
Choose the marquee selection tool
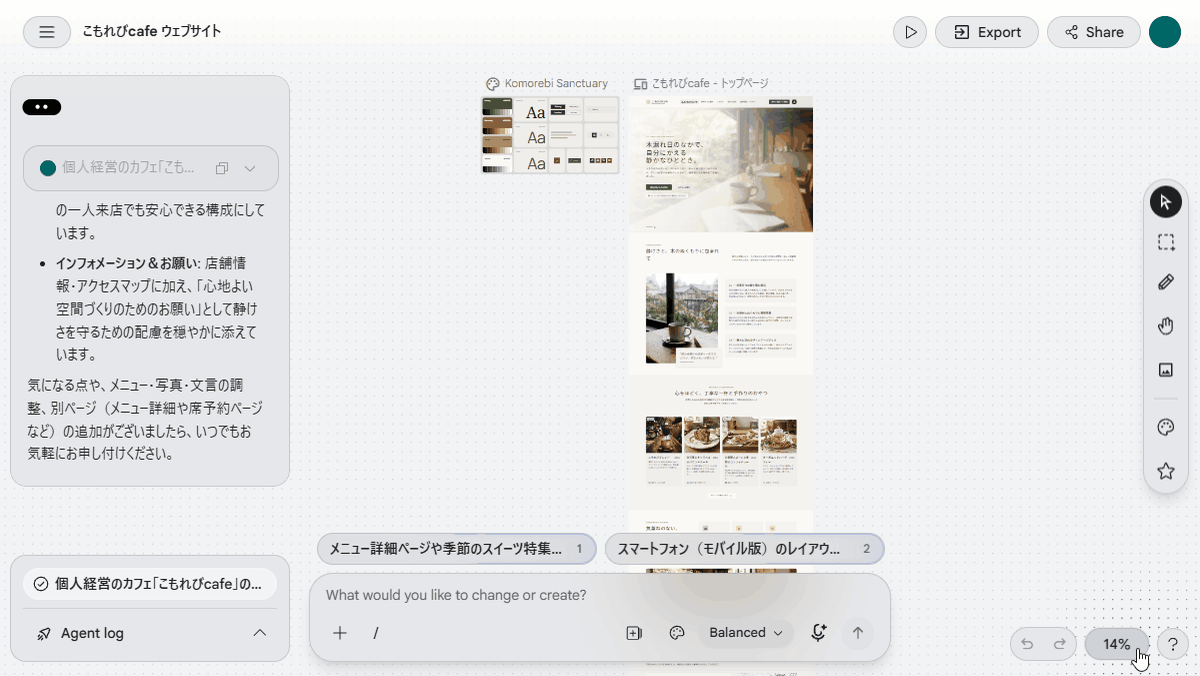(1165, 242)
